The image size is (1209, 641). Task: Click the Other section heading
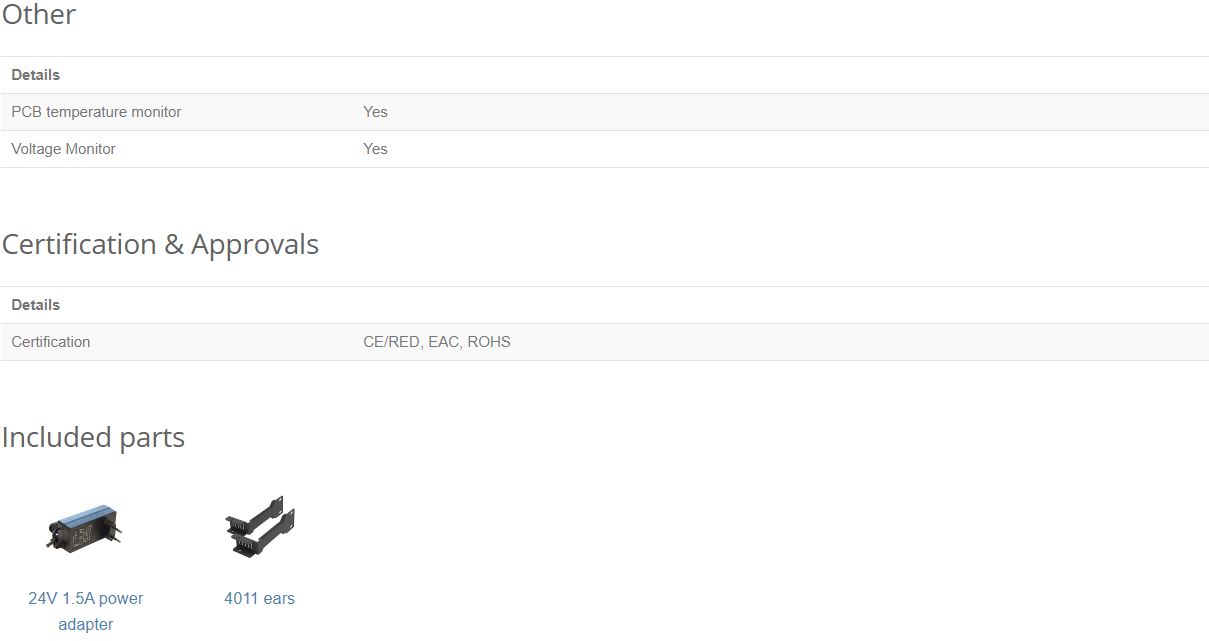pyautogui.click(x=38, y=14)
